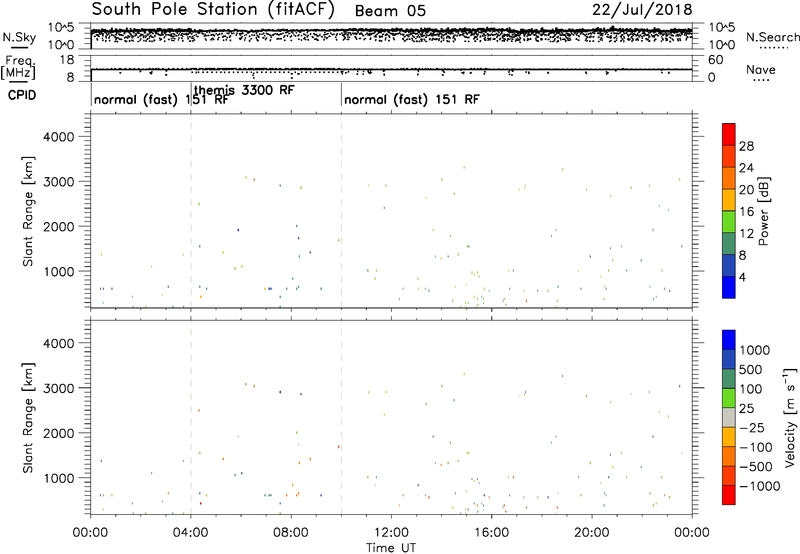Pick the blue 500–1000 Velocity swatch

point(729,359)
